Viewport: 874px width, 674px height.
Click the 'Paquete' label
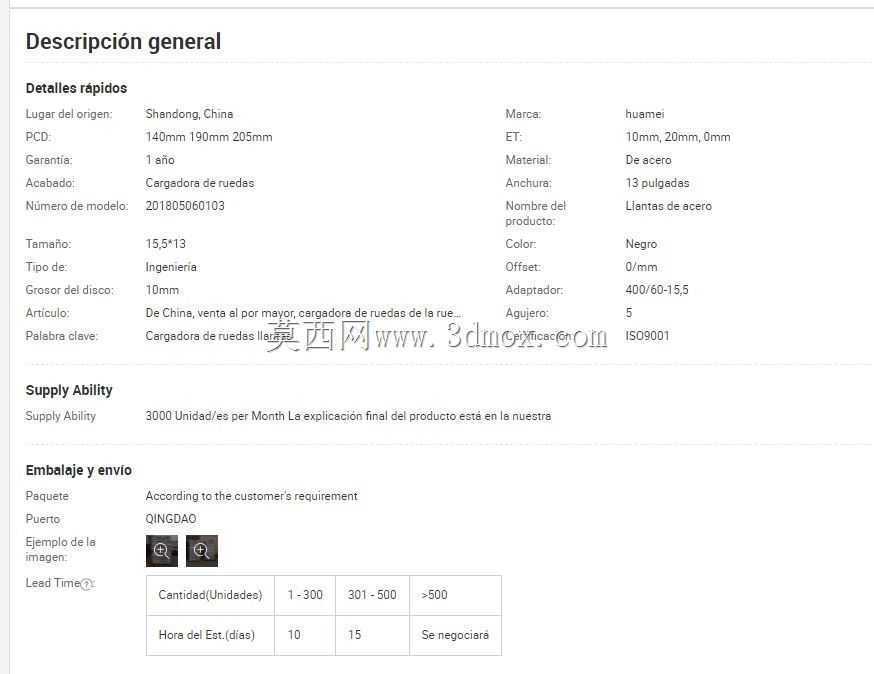[x=47, y=496]
